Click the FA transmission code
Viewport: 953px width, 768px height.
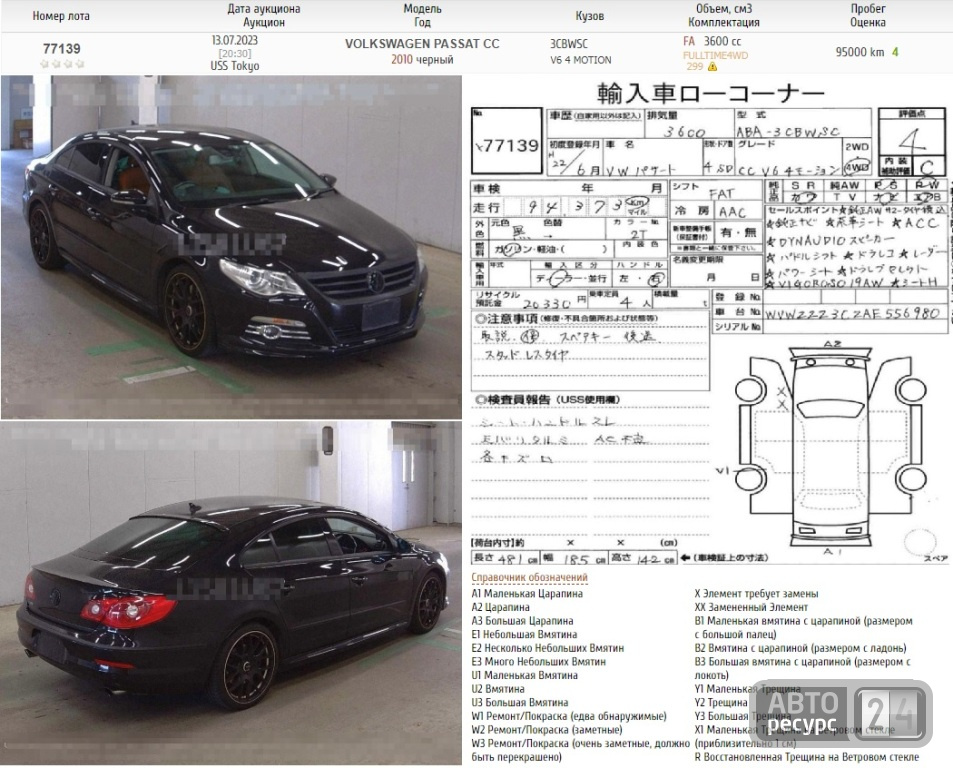[689, 41]
